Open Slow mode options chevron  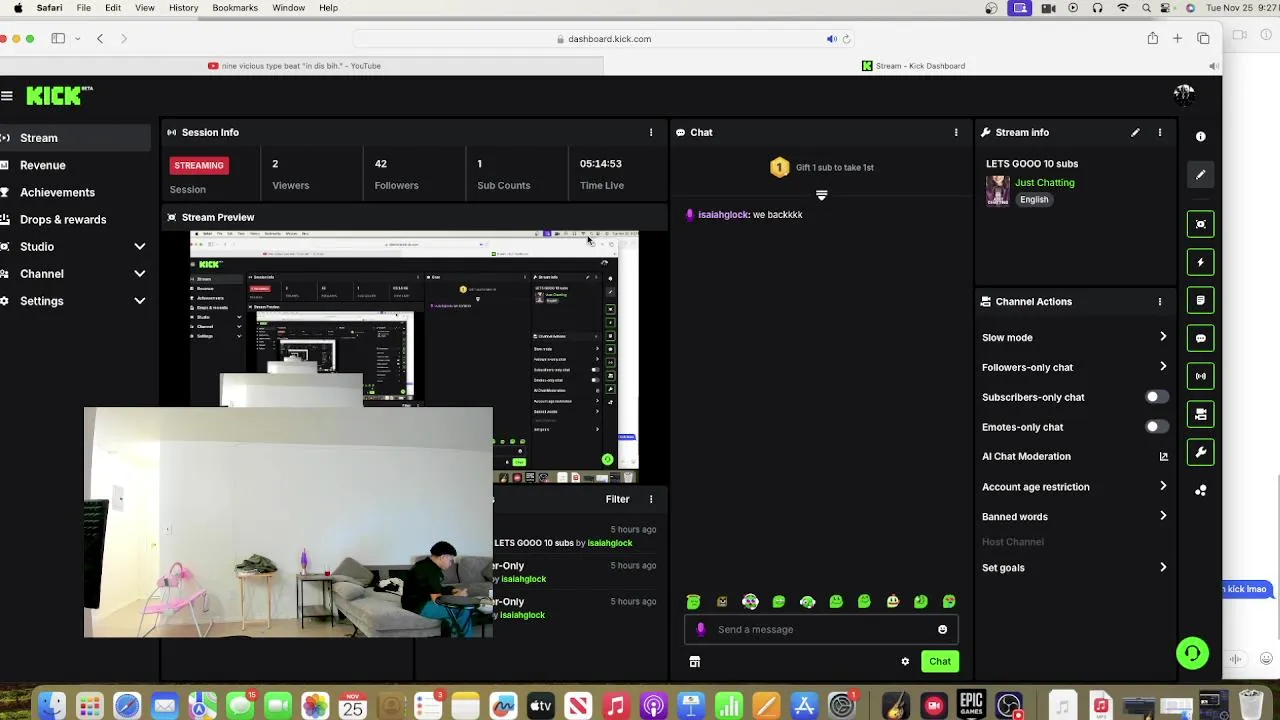point(1163,337)
